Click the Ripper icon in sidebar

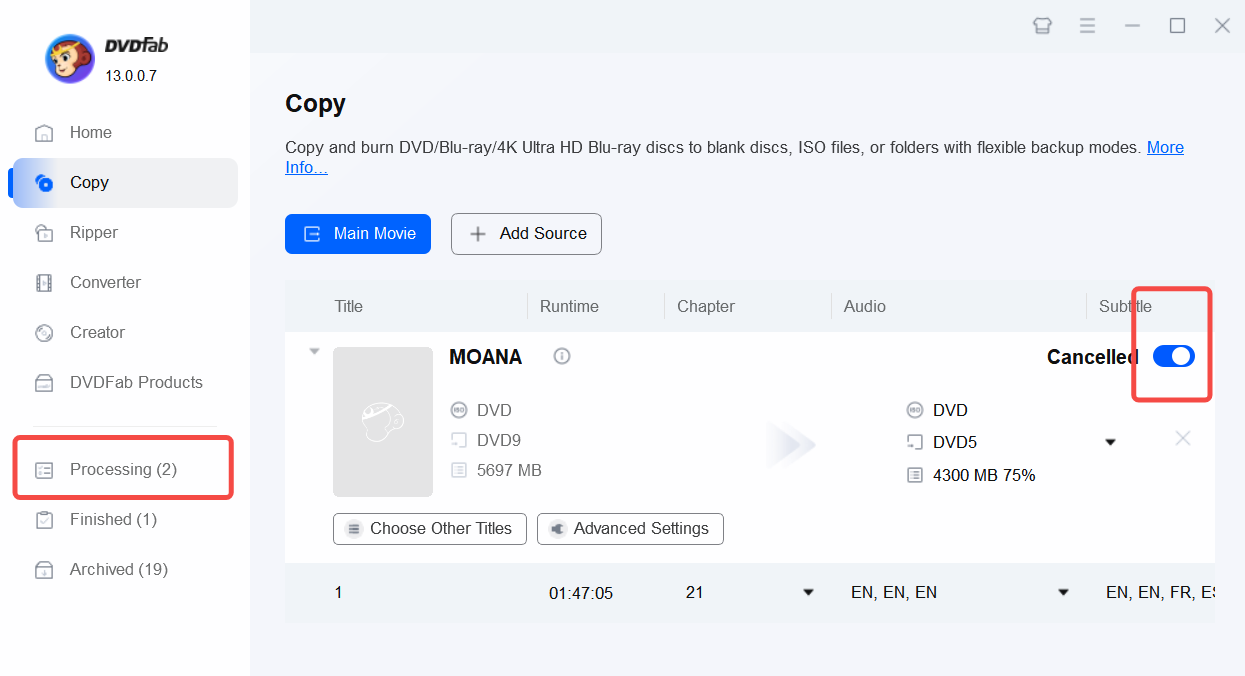(44, 233)
